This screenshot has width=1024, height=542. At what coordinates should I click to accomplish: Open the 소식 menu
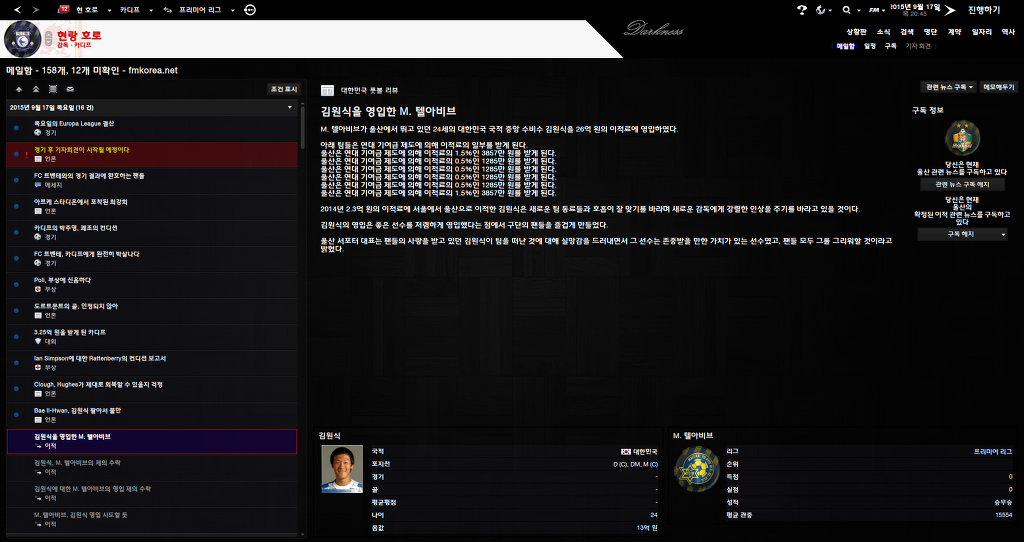click(x=884, y=31)
